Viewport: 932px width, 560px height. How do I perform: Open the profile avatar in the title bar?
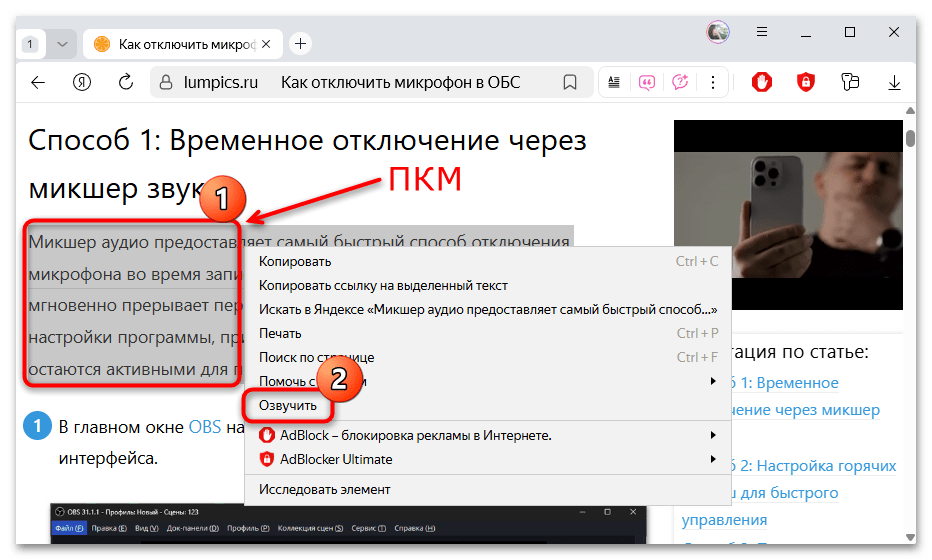tap(717, 32)
